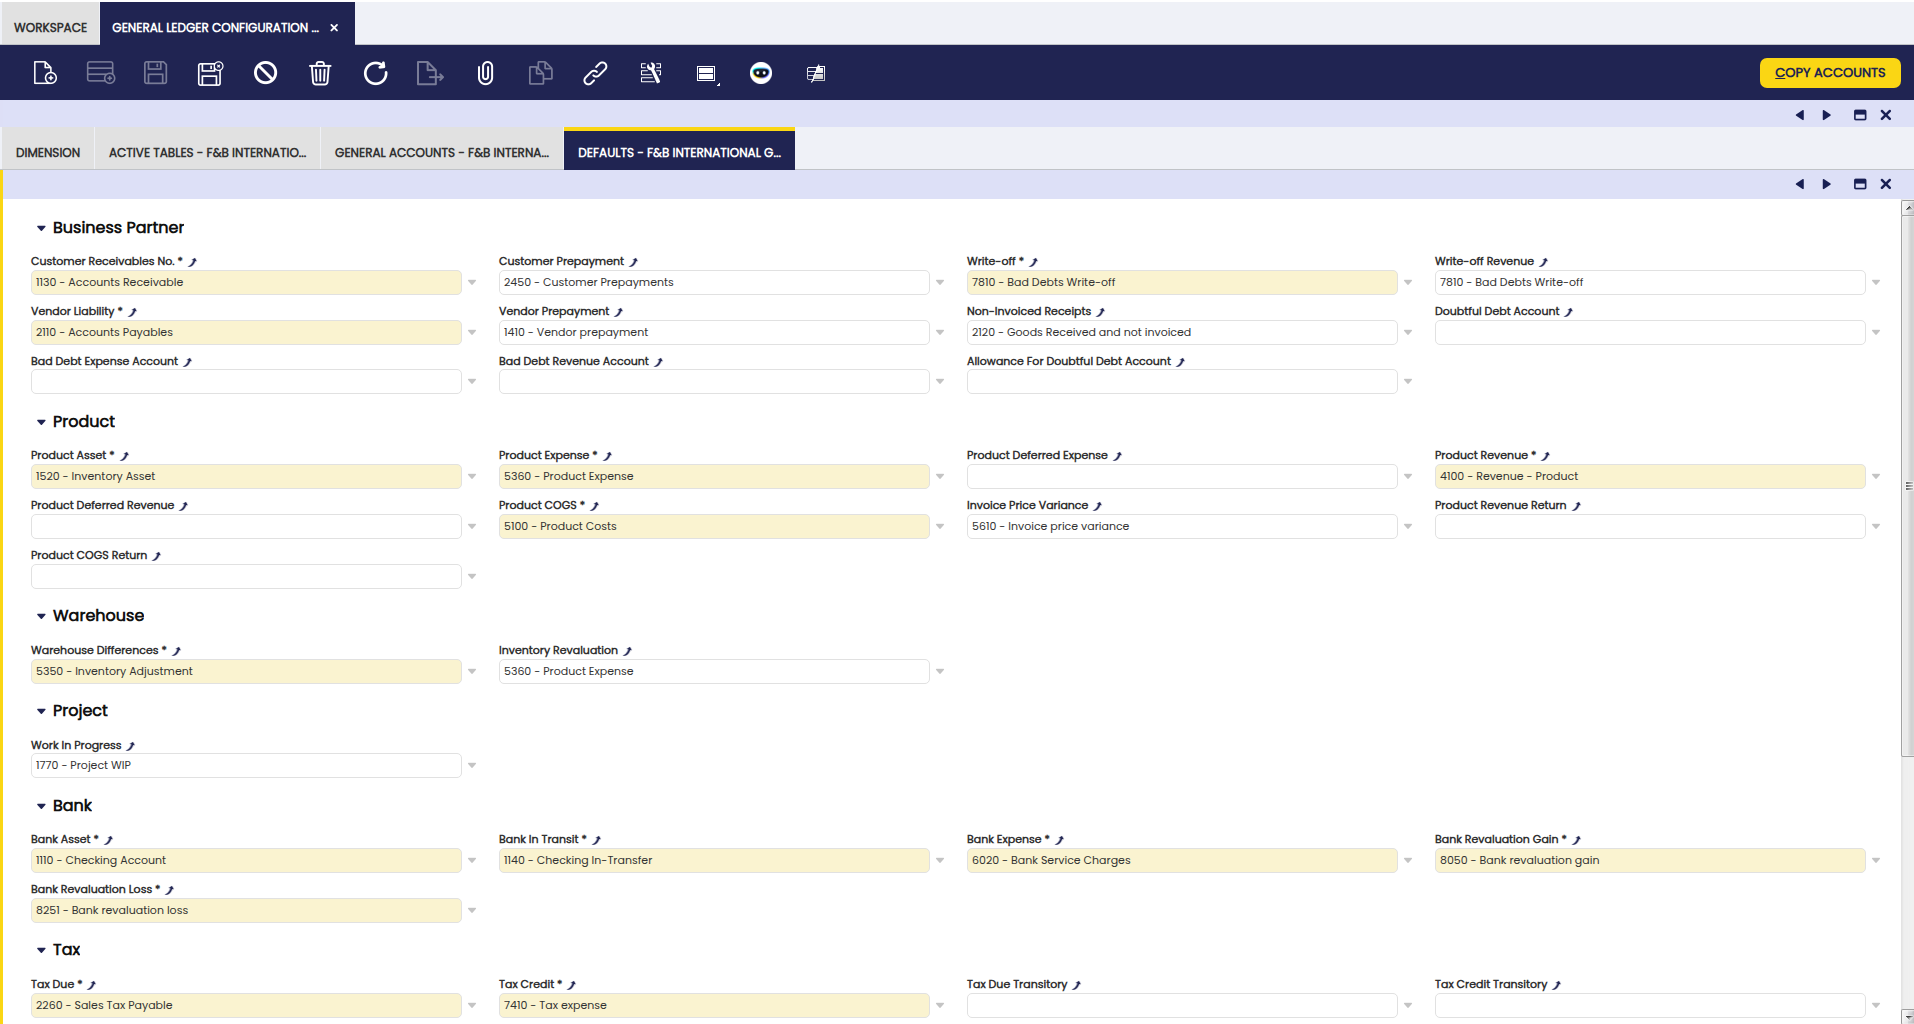Delete record using the trash icon
Image resolution: width=1914 pixels, height=1024 pixels.
pos(320,73)
